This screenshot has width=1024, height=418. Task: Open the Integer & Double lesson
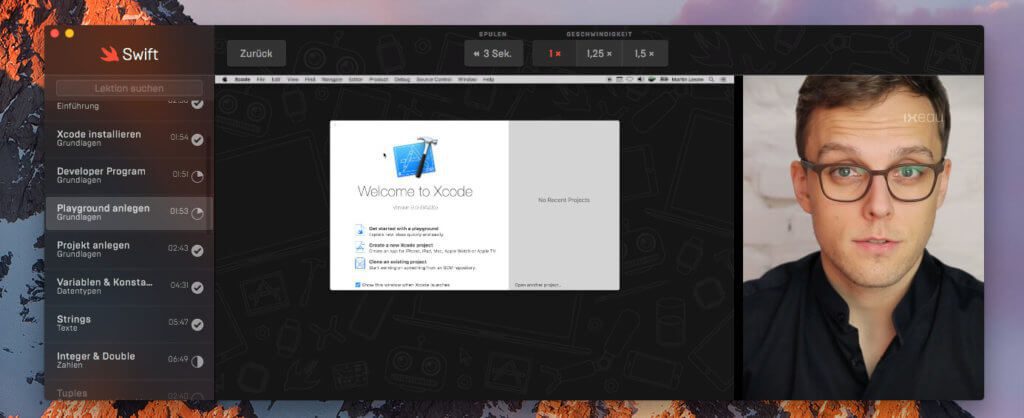coord(129,361)
